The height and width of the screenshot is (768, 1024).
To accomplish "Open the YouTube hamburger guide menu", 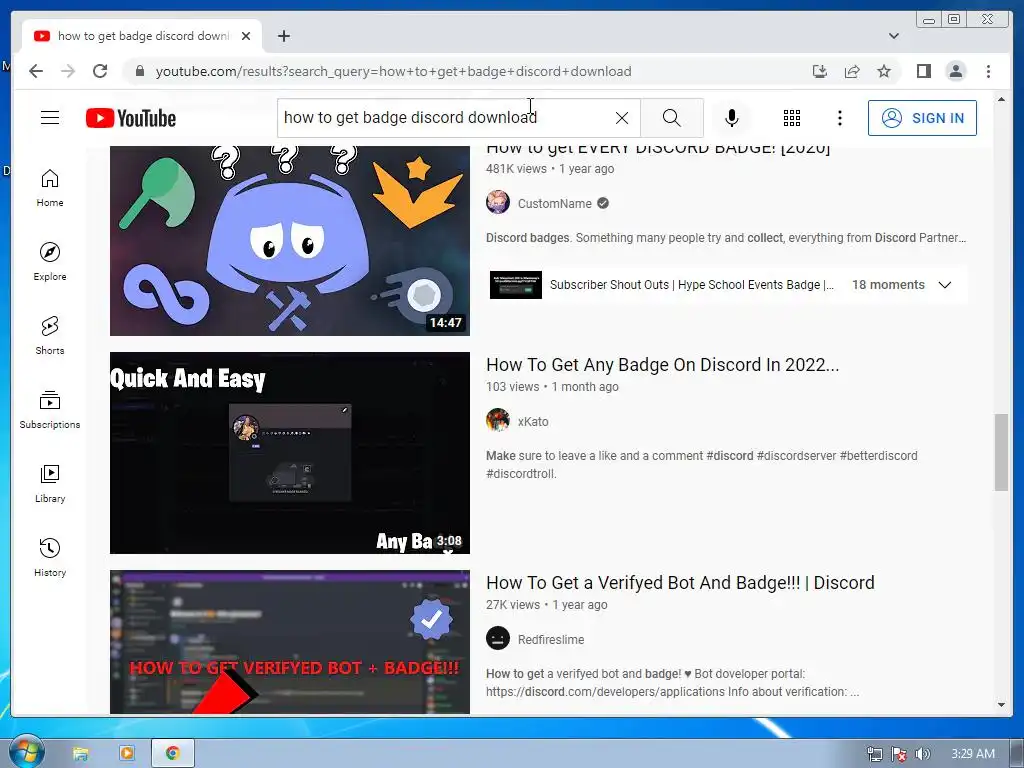I will click(x=50, y=118).
